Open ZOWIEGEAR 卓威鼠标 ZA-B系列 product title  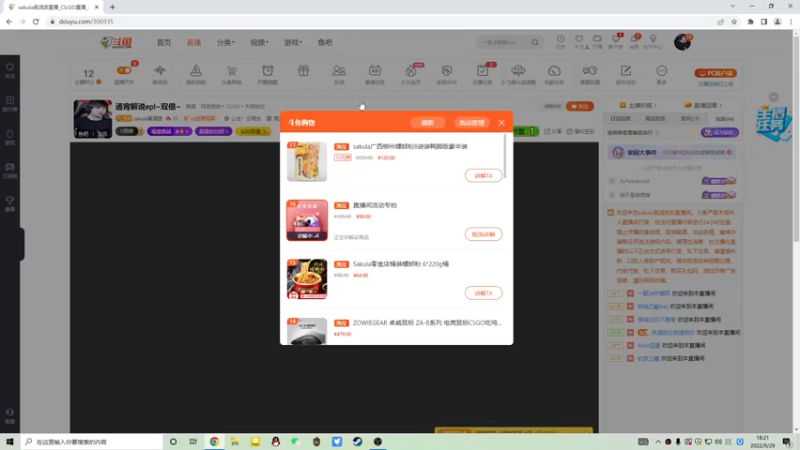pyautogui.click(x=427, y=322)
